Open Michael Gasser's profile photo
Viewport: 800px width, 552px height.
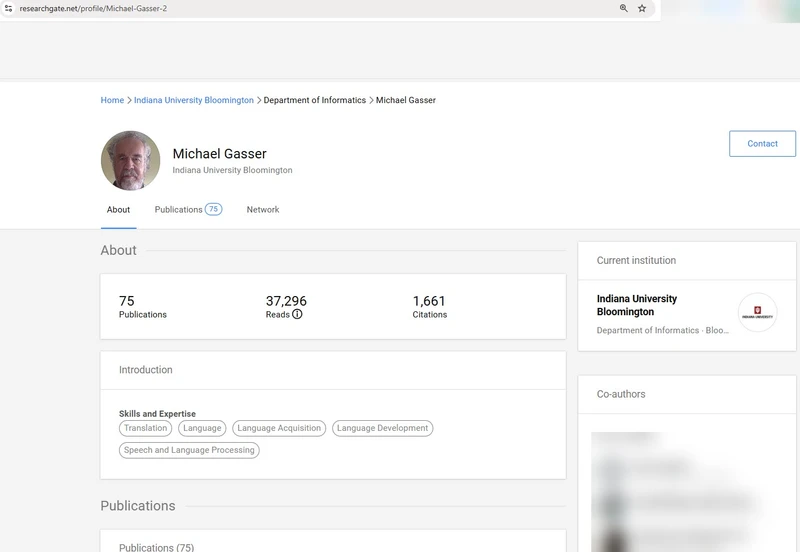click(131, 161)
